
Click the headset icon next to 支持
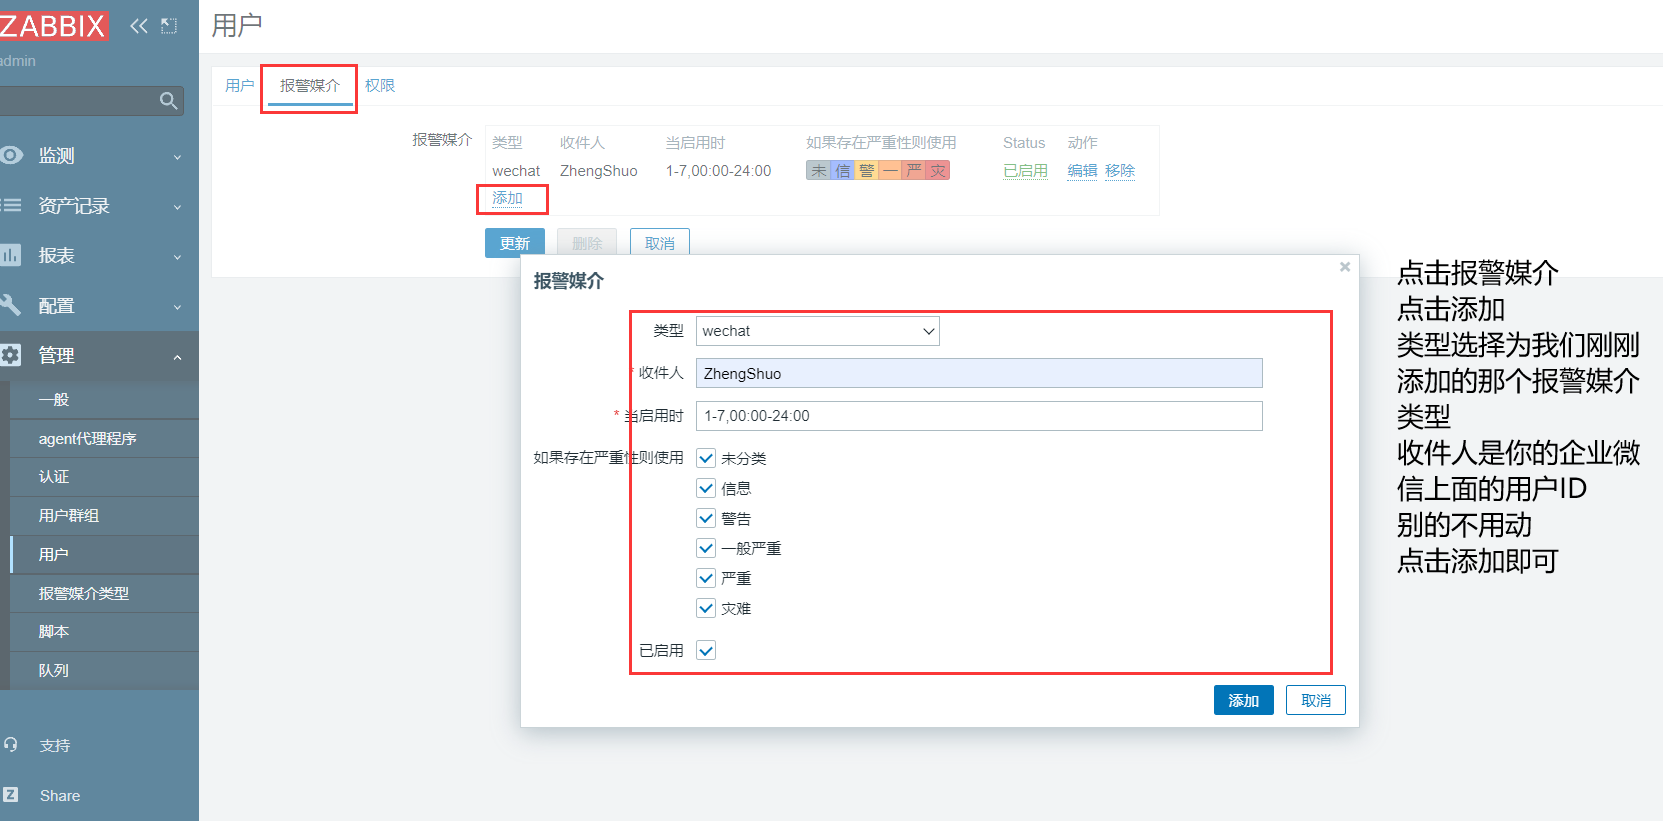tap(11, 745)
